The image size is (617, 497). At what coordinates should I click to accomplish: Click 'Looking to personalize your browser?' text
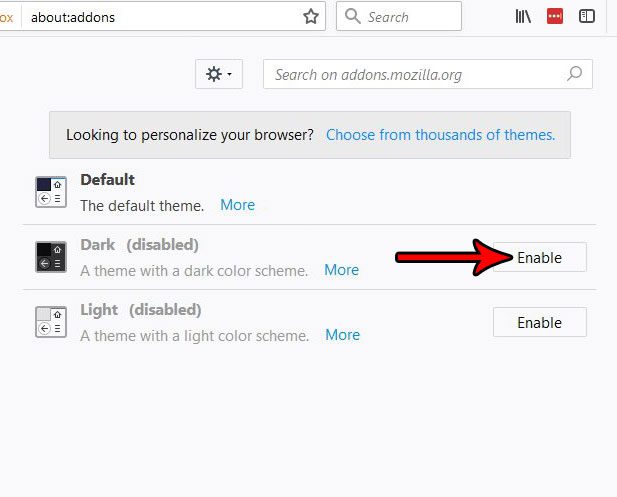pyautogui.click(x=190, y=135)
